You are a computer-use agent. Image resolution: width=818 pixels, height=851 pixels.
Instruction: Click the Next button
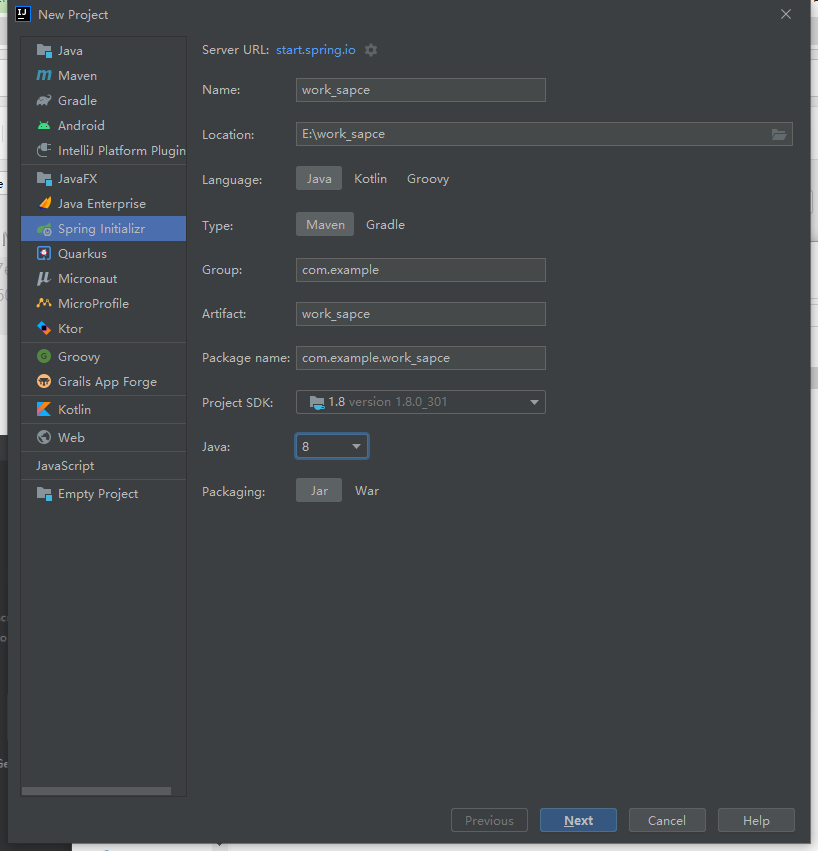click(578, 820)
